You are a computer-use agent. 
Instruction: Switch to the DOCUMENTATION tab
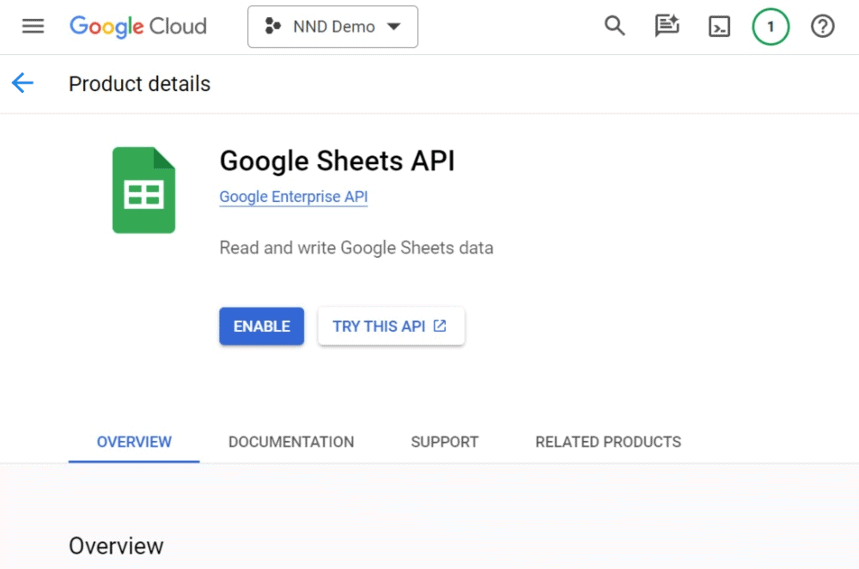291,442
